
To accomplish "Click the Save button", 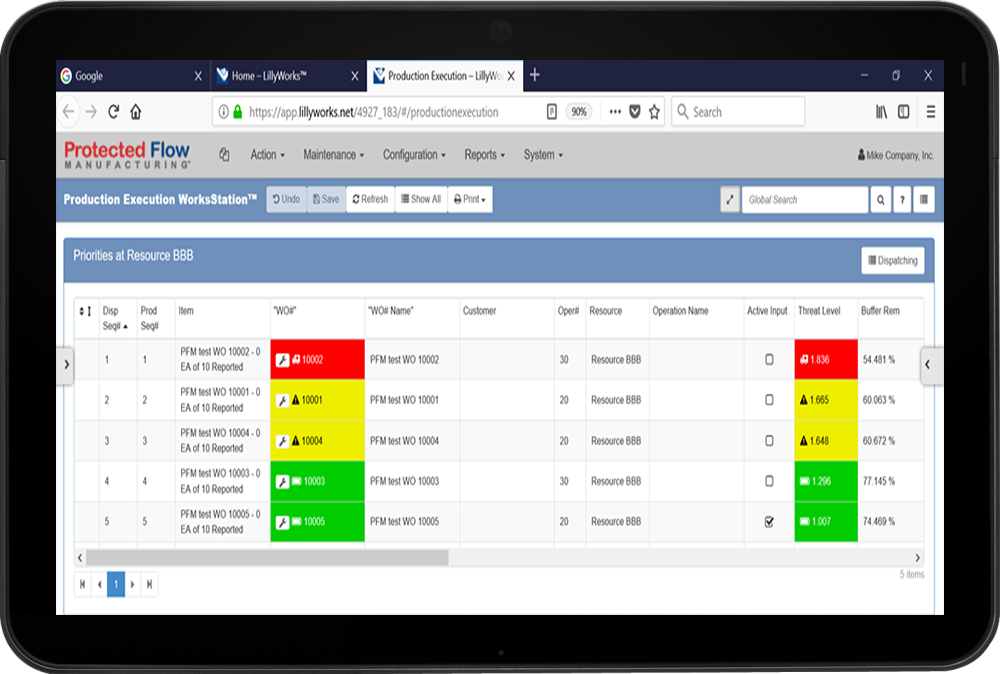I will click(327, 200).
